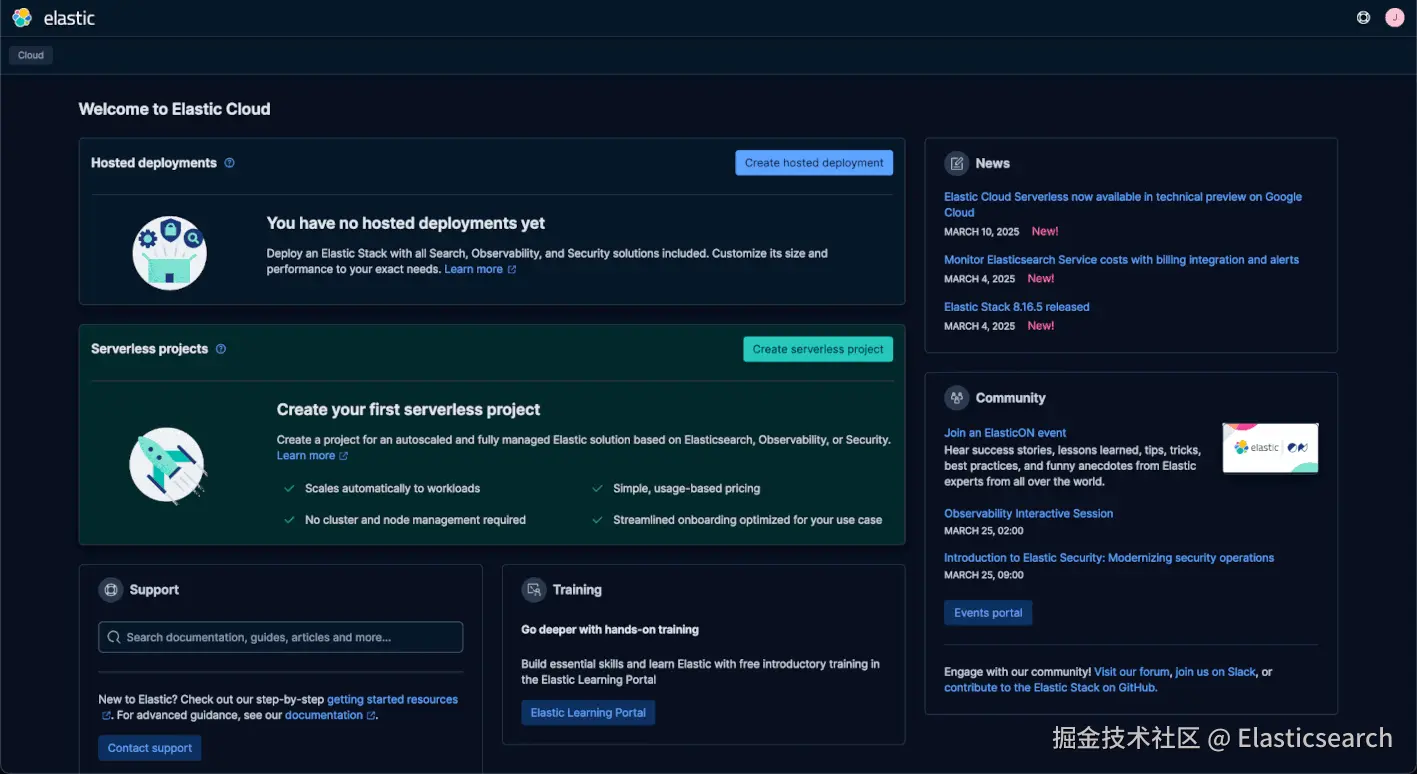1417x774 pixels.
Task: Click checkmark beside Simple, usage-based pricing
Action: [x=597, y=489]
